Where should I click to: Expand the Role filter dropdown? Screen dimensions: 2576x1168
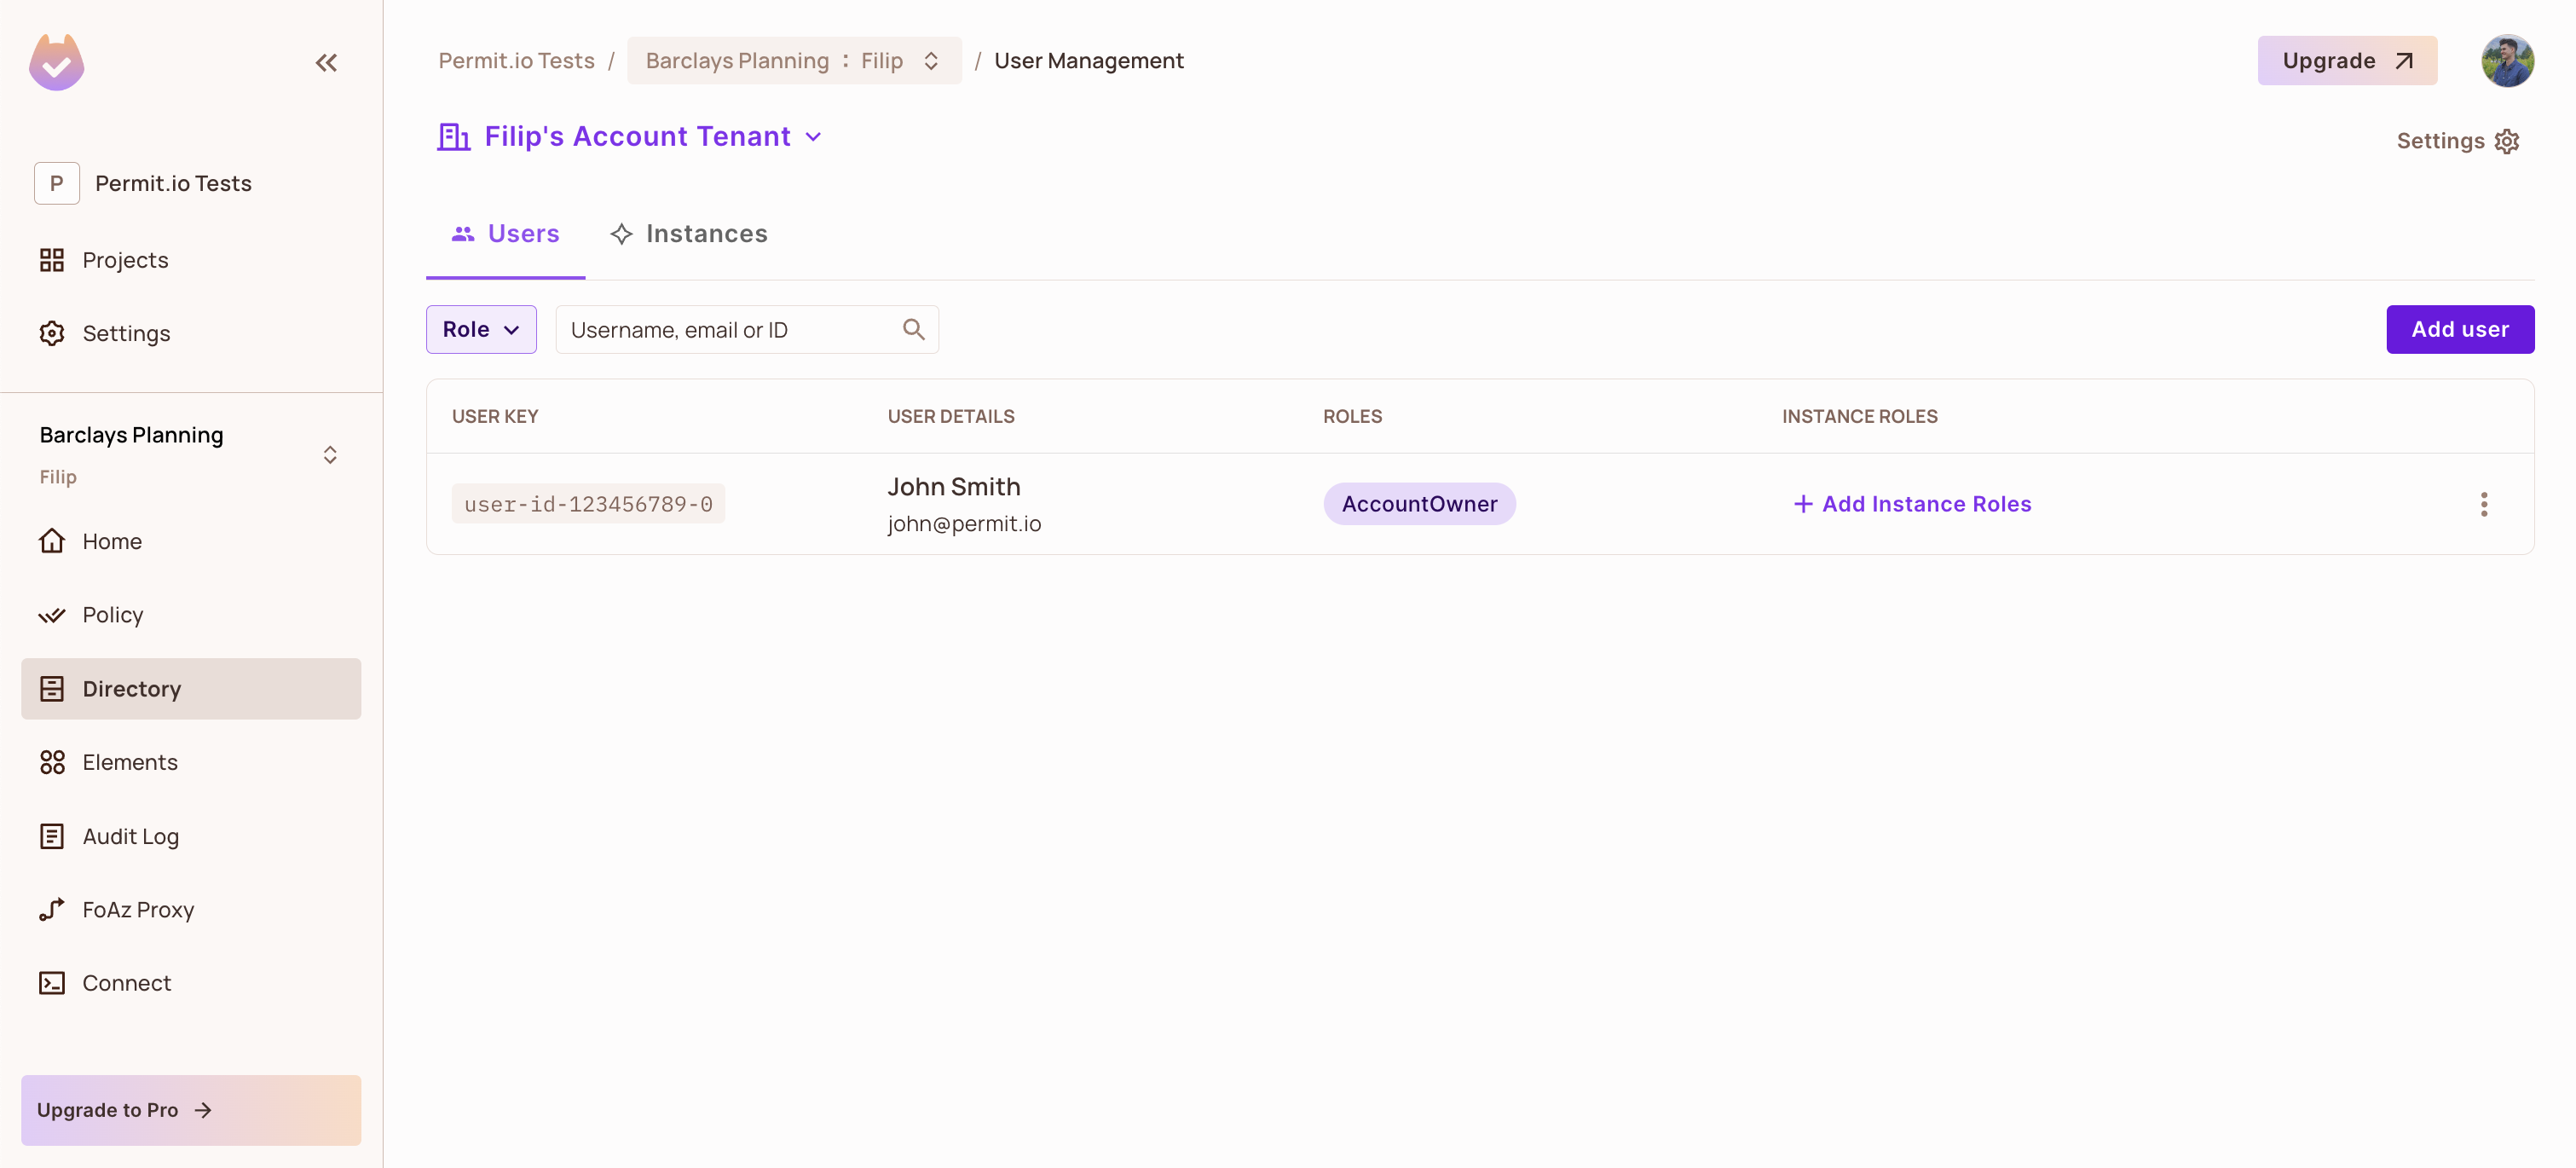(481, 329)
